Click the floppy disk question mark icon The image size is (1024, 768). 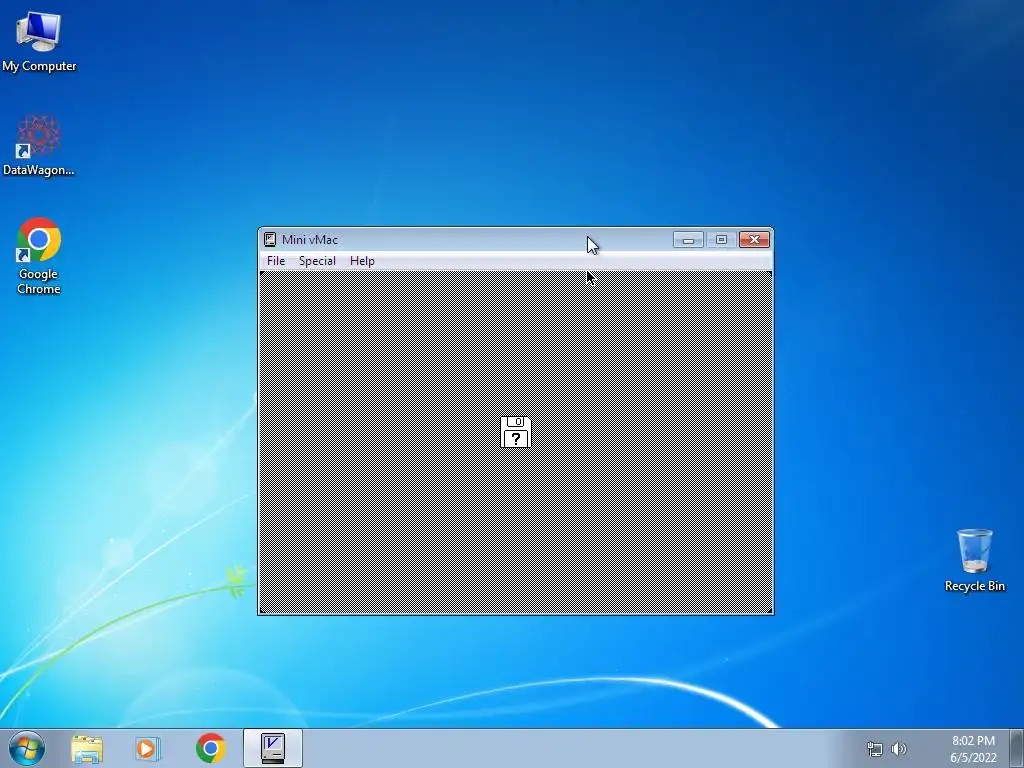coord(515,432)
